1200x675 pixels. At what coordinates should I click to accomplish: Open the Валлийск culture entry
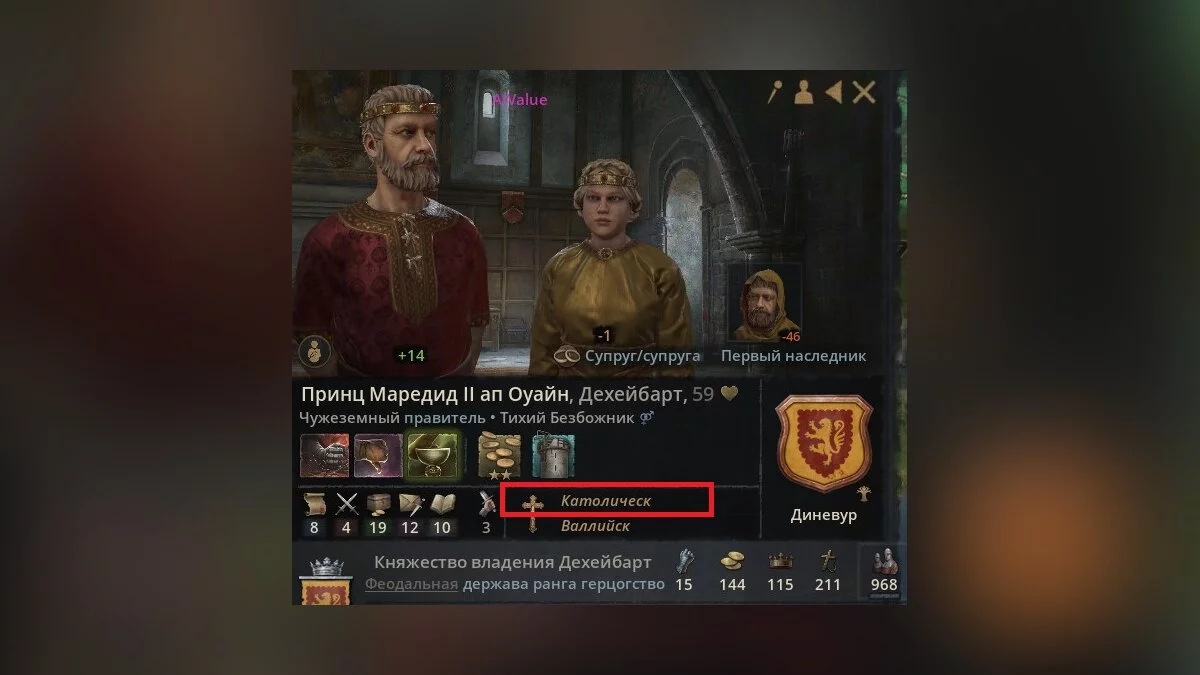pyautogui.click(x=595, y=525)
